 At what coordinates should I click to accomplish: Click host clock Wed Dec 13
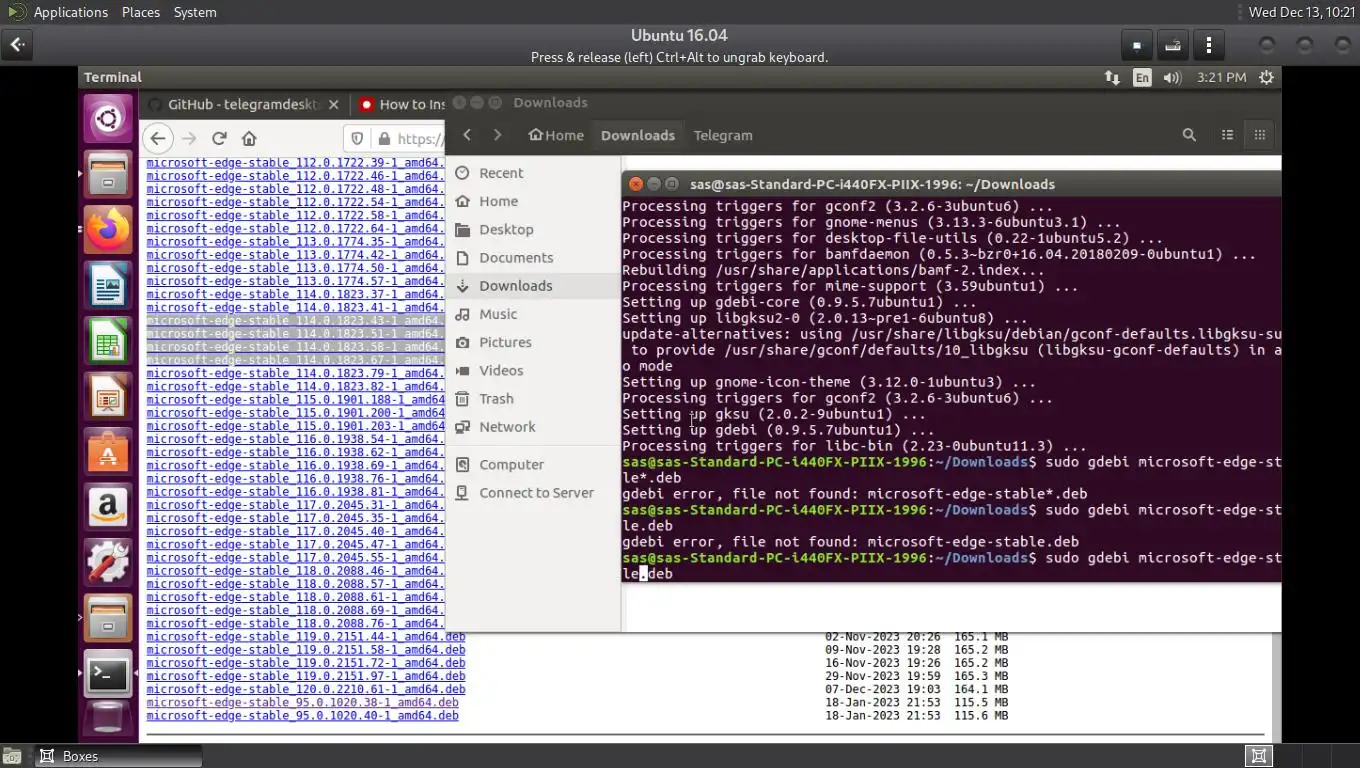[1302, 12]
